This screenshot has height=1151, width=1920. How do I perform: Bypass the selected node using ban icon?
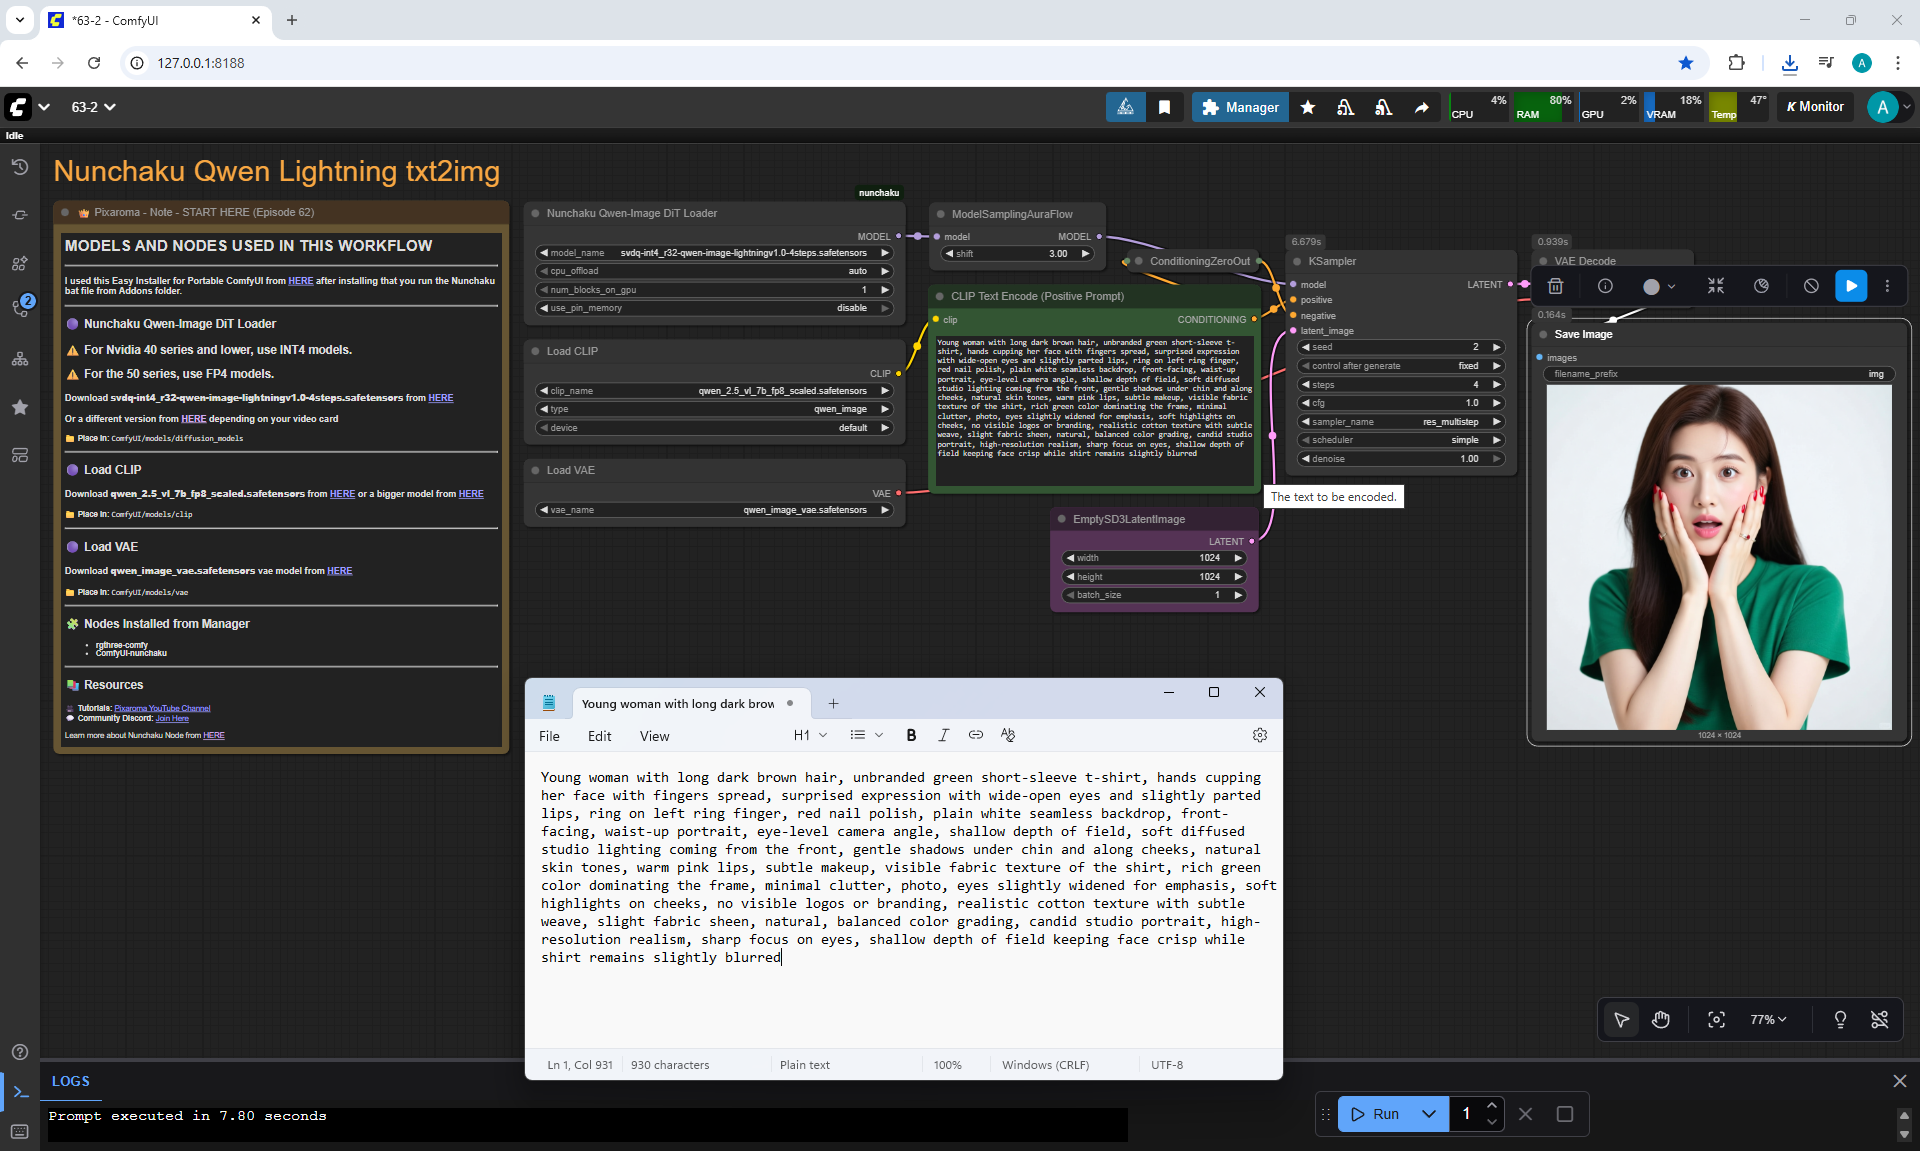(x=1811, y=286)
